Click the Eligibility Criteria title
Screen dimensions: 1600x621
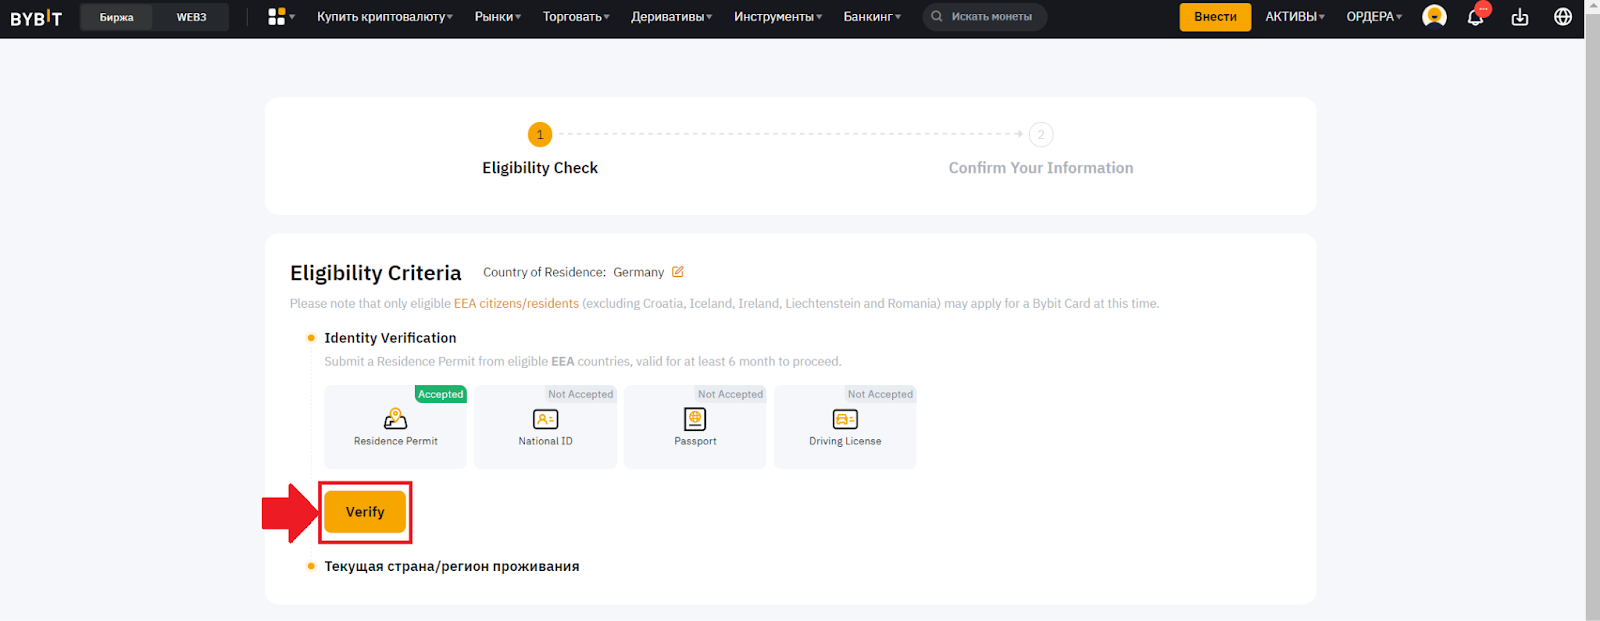pos(376,273)
